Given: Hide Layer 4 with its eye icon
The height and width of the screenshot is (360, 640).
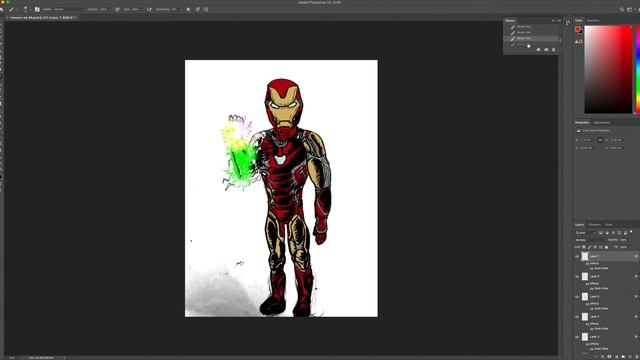Looking at the screenshot, I should pos(577,317).
